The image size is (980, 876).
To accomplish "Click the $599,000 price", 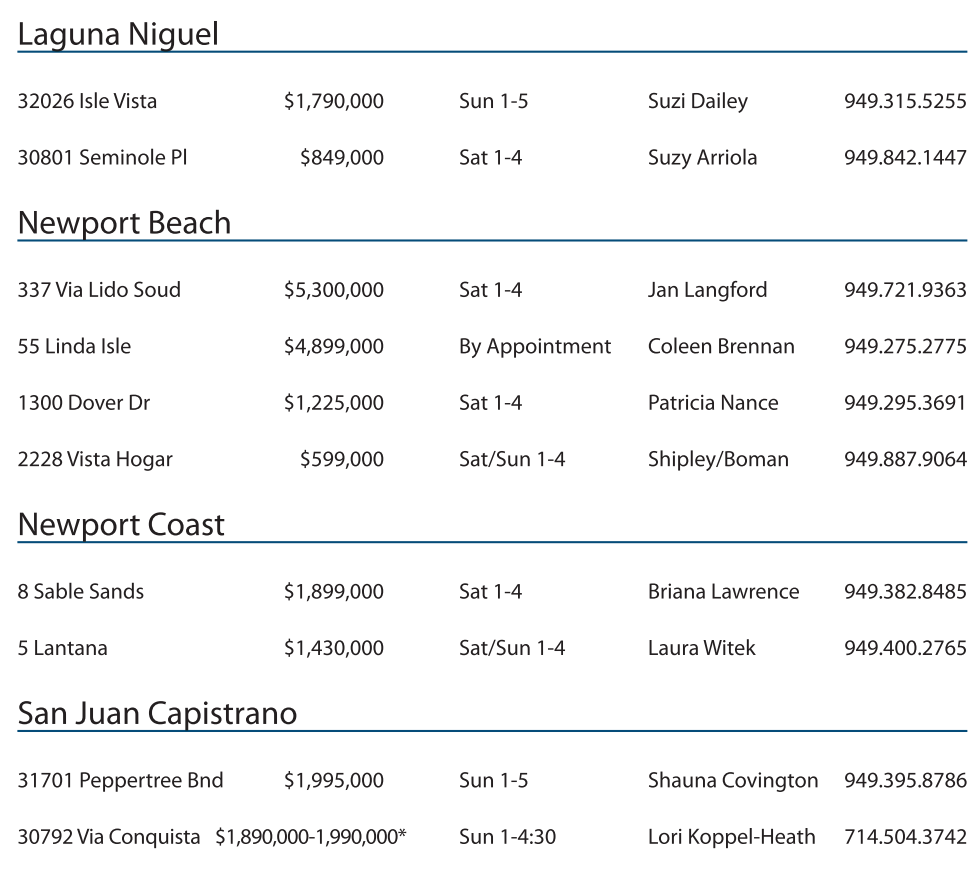I will (x=341, y=459).
